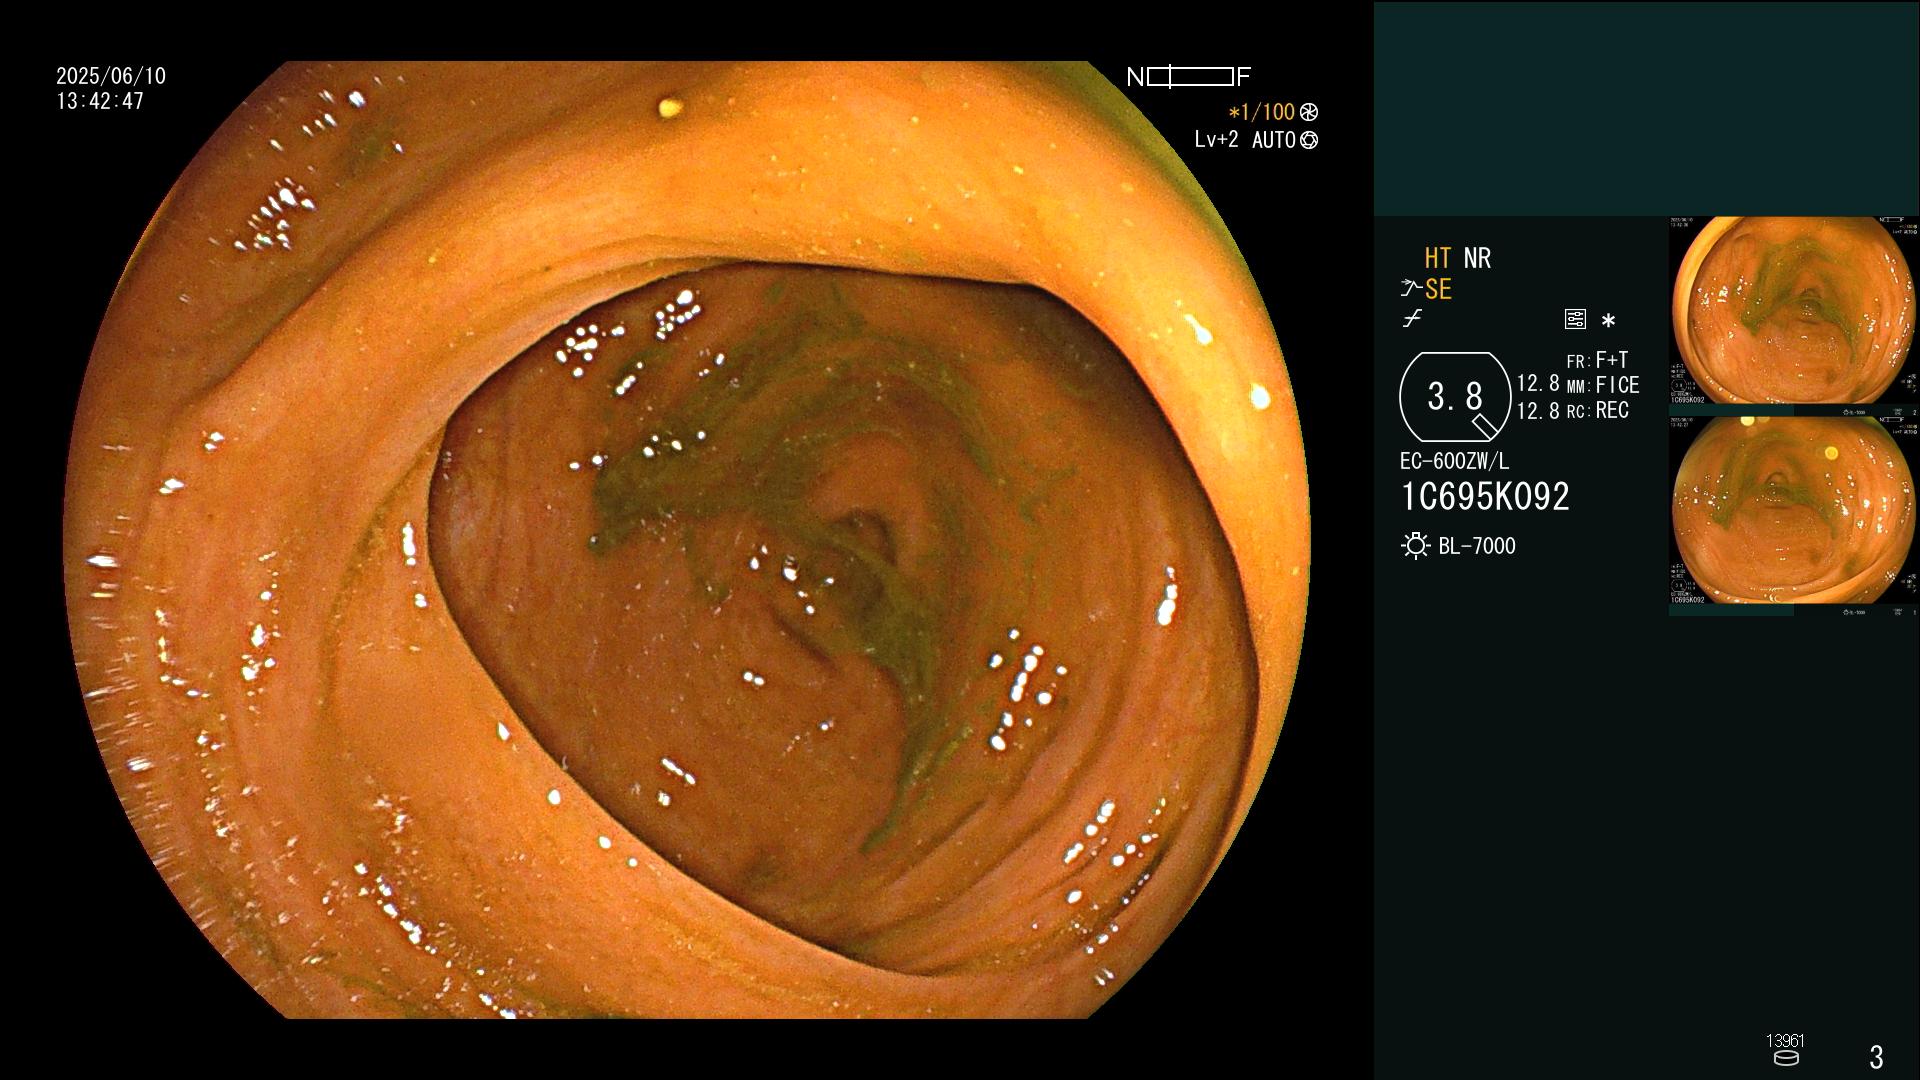The height and width of the screenshot is (1080, 1920).
Task: Click the AUTO iris mode icon
Action: [1309, 140]
